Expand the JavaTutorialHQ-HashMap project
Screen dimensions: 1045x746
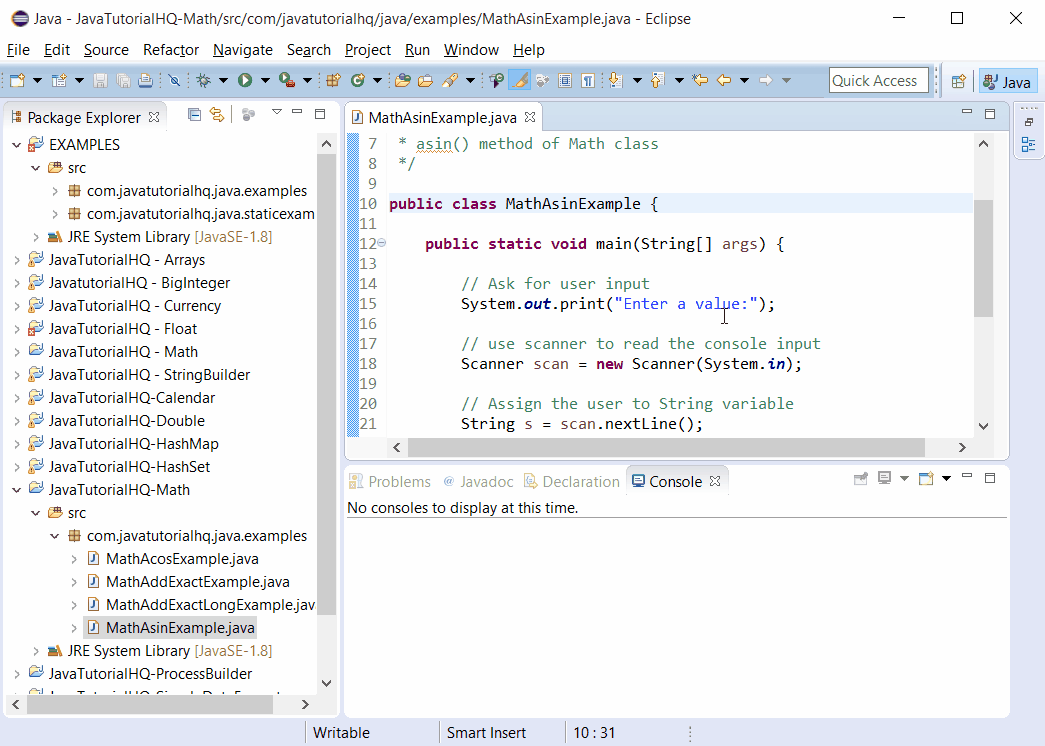click(x=17, y=444)
